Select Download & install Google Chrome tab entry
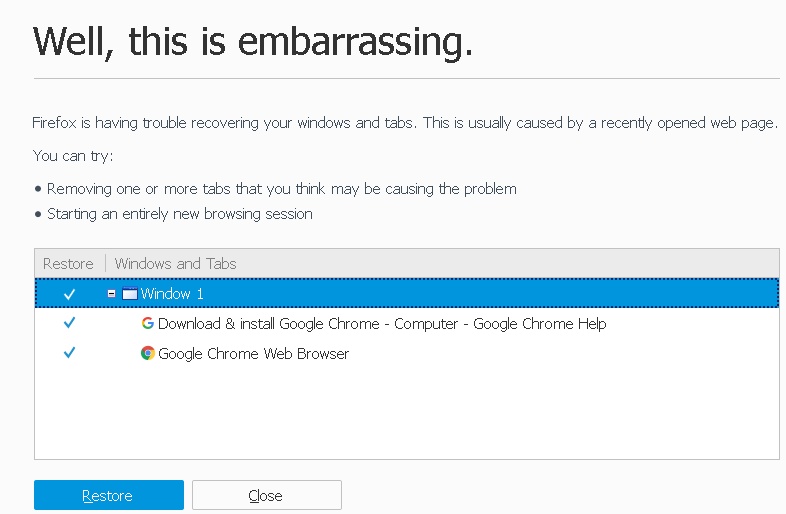Screen dimensions: 786x514 pyautogui.click(x=382, y=323)
